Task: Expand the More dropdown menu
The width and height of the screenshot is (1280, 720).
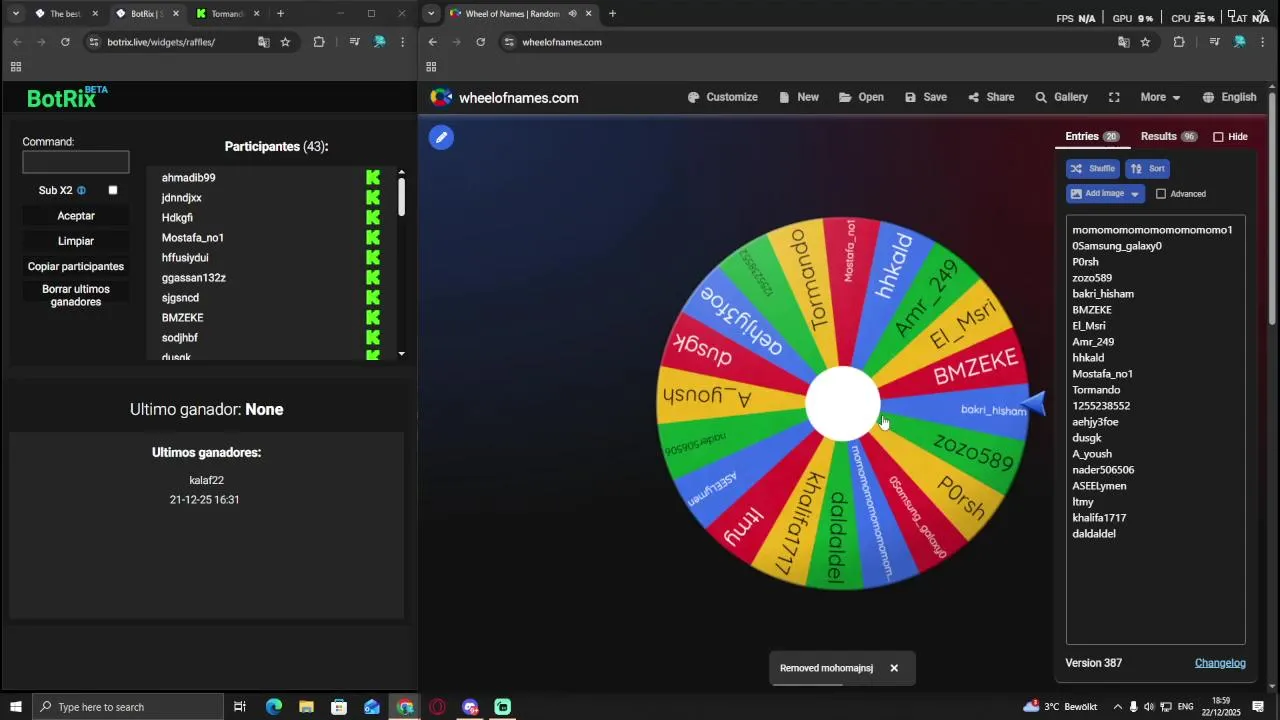Action: click(1160, 97)
